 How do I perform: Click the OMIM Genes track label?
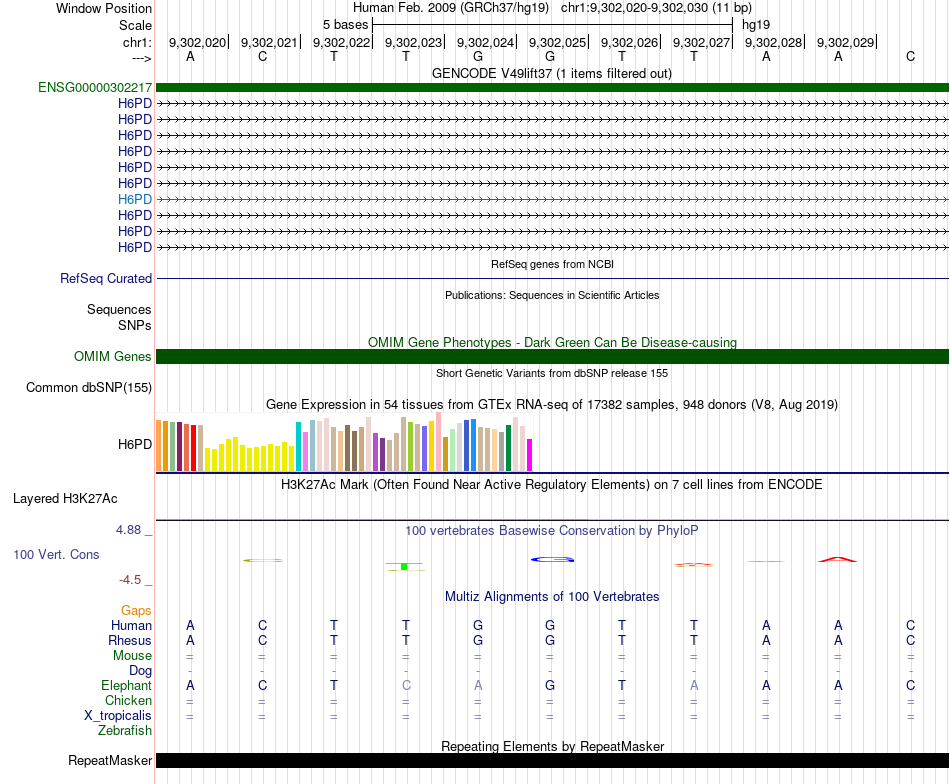tap(112, 356)
